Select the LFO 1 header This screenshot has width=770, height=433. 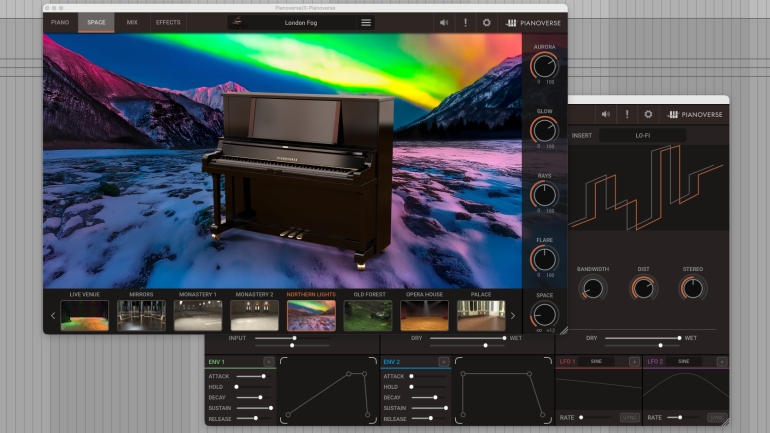(567, 361)
